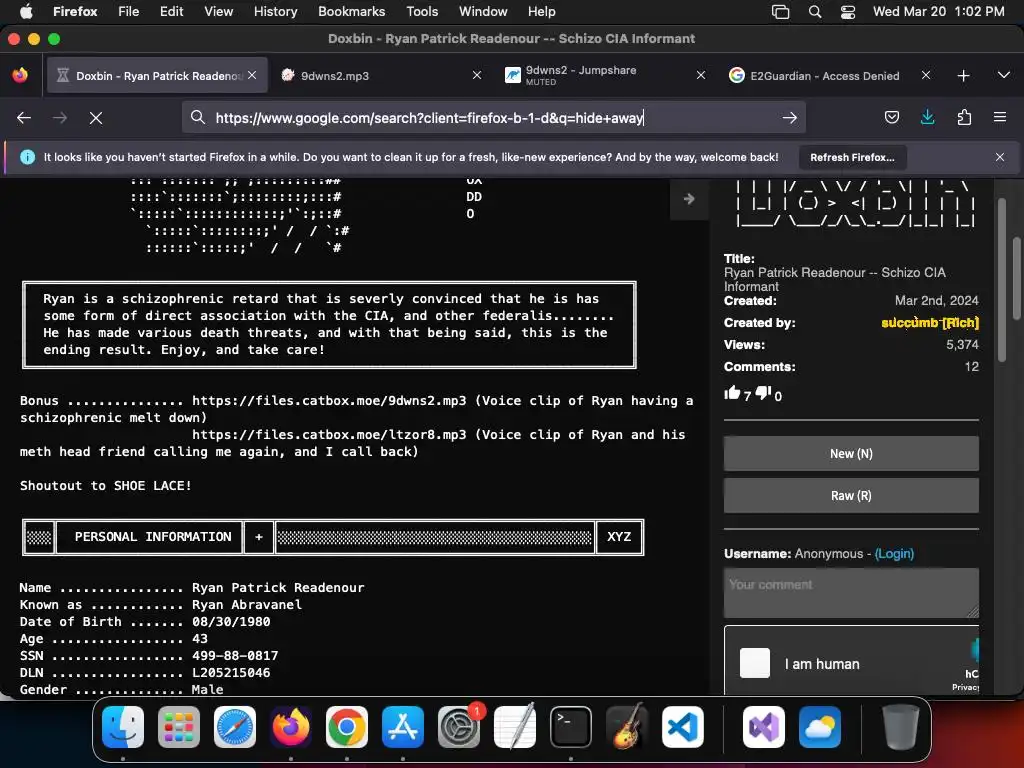Collapse the sidebar with the arrow toggle
The image size is (1024, 768).
689,199
